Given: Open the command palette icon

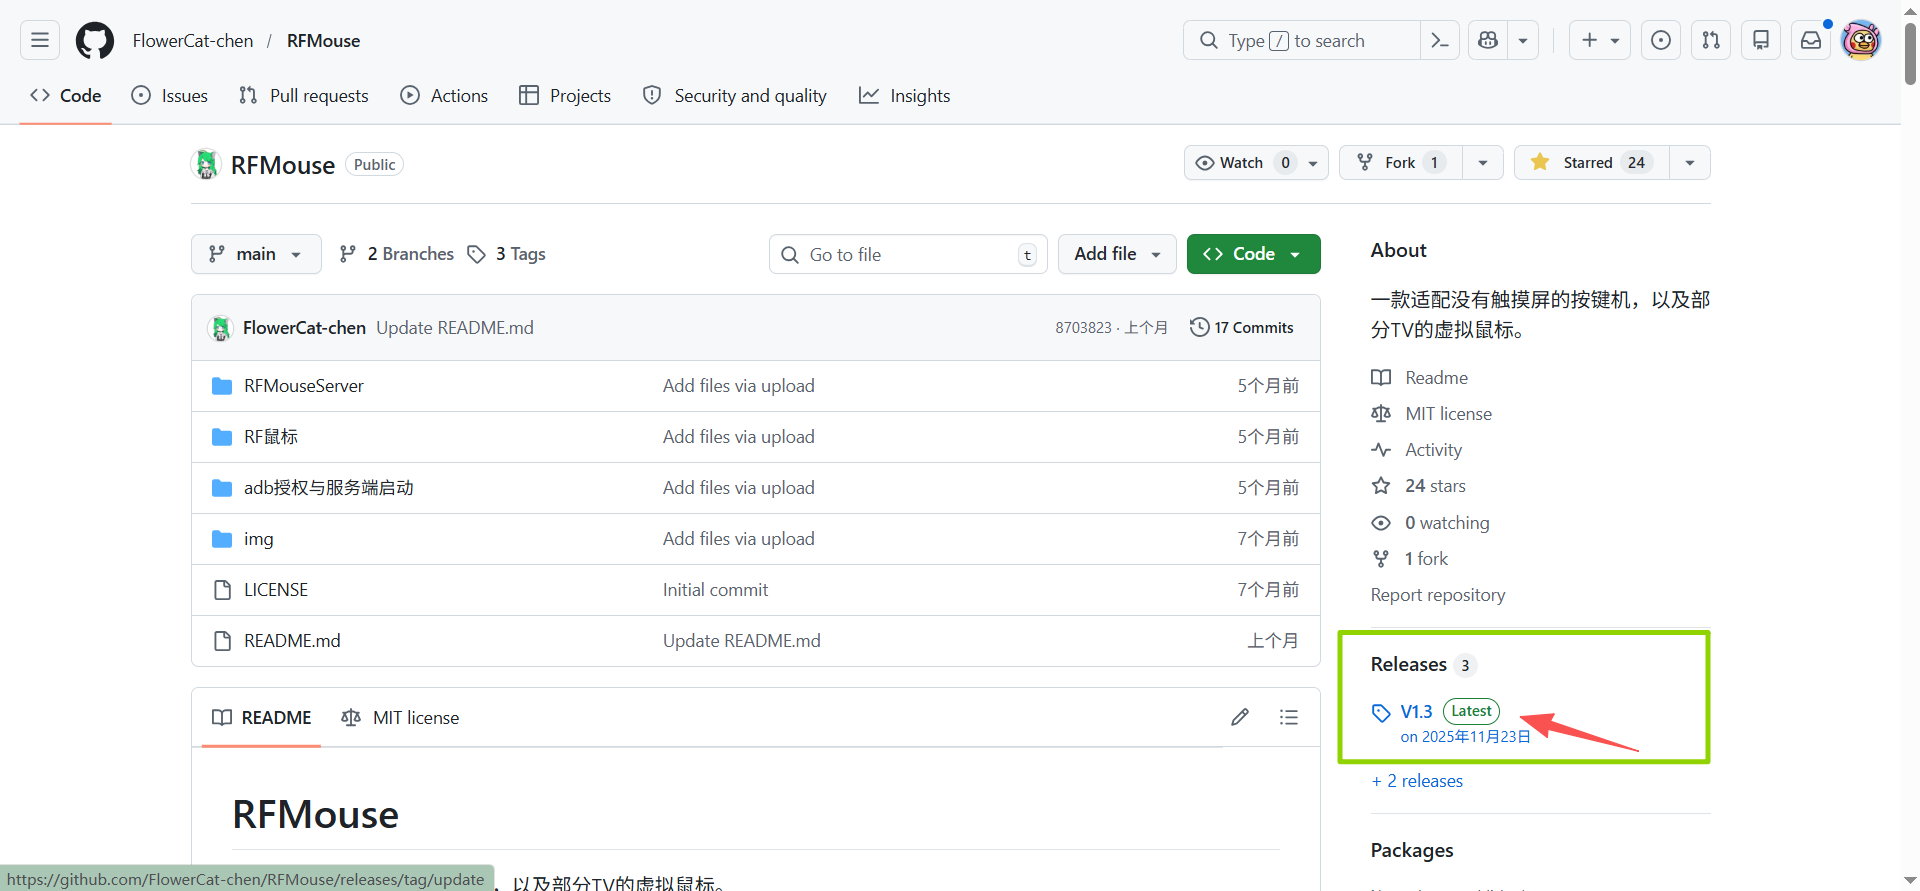Looking at the screenshot, I should [x=1440, y=40].
